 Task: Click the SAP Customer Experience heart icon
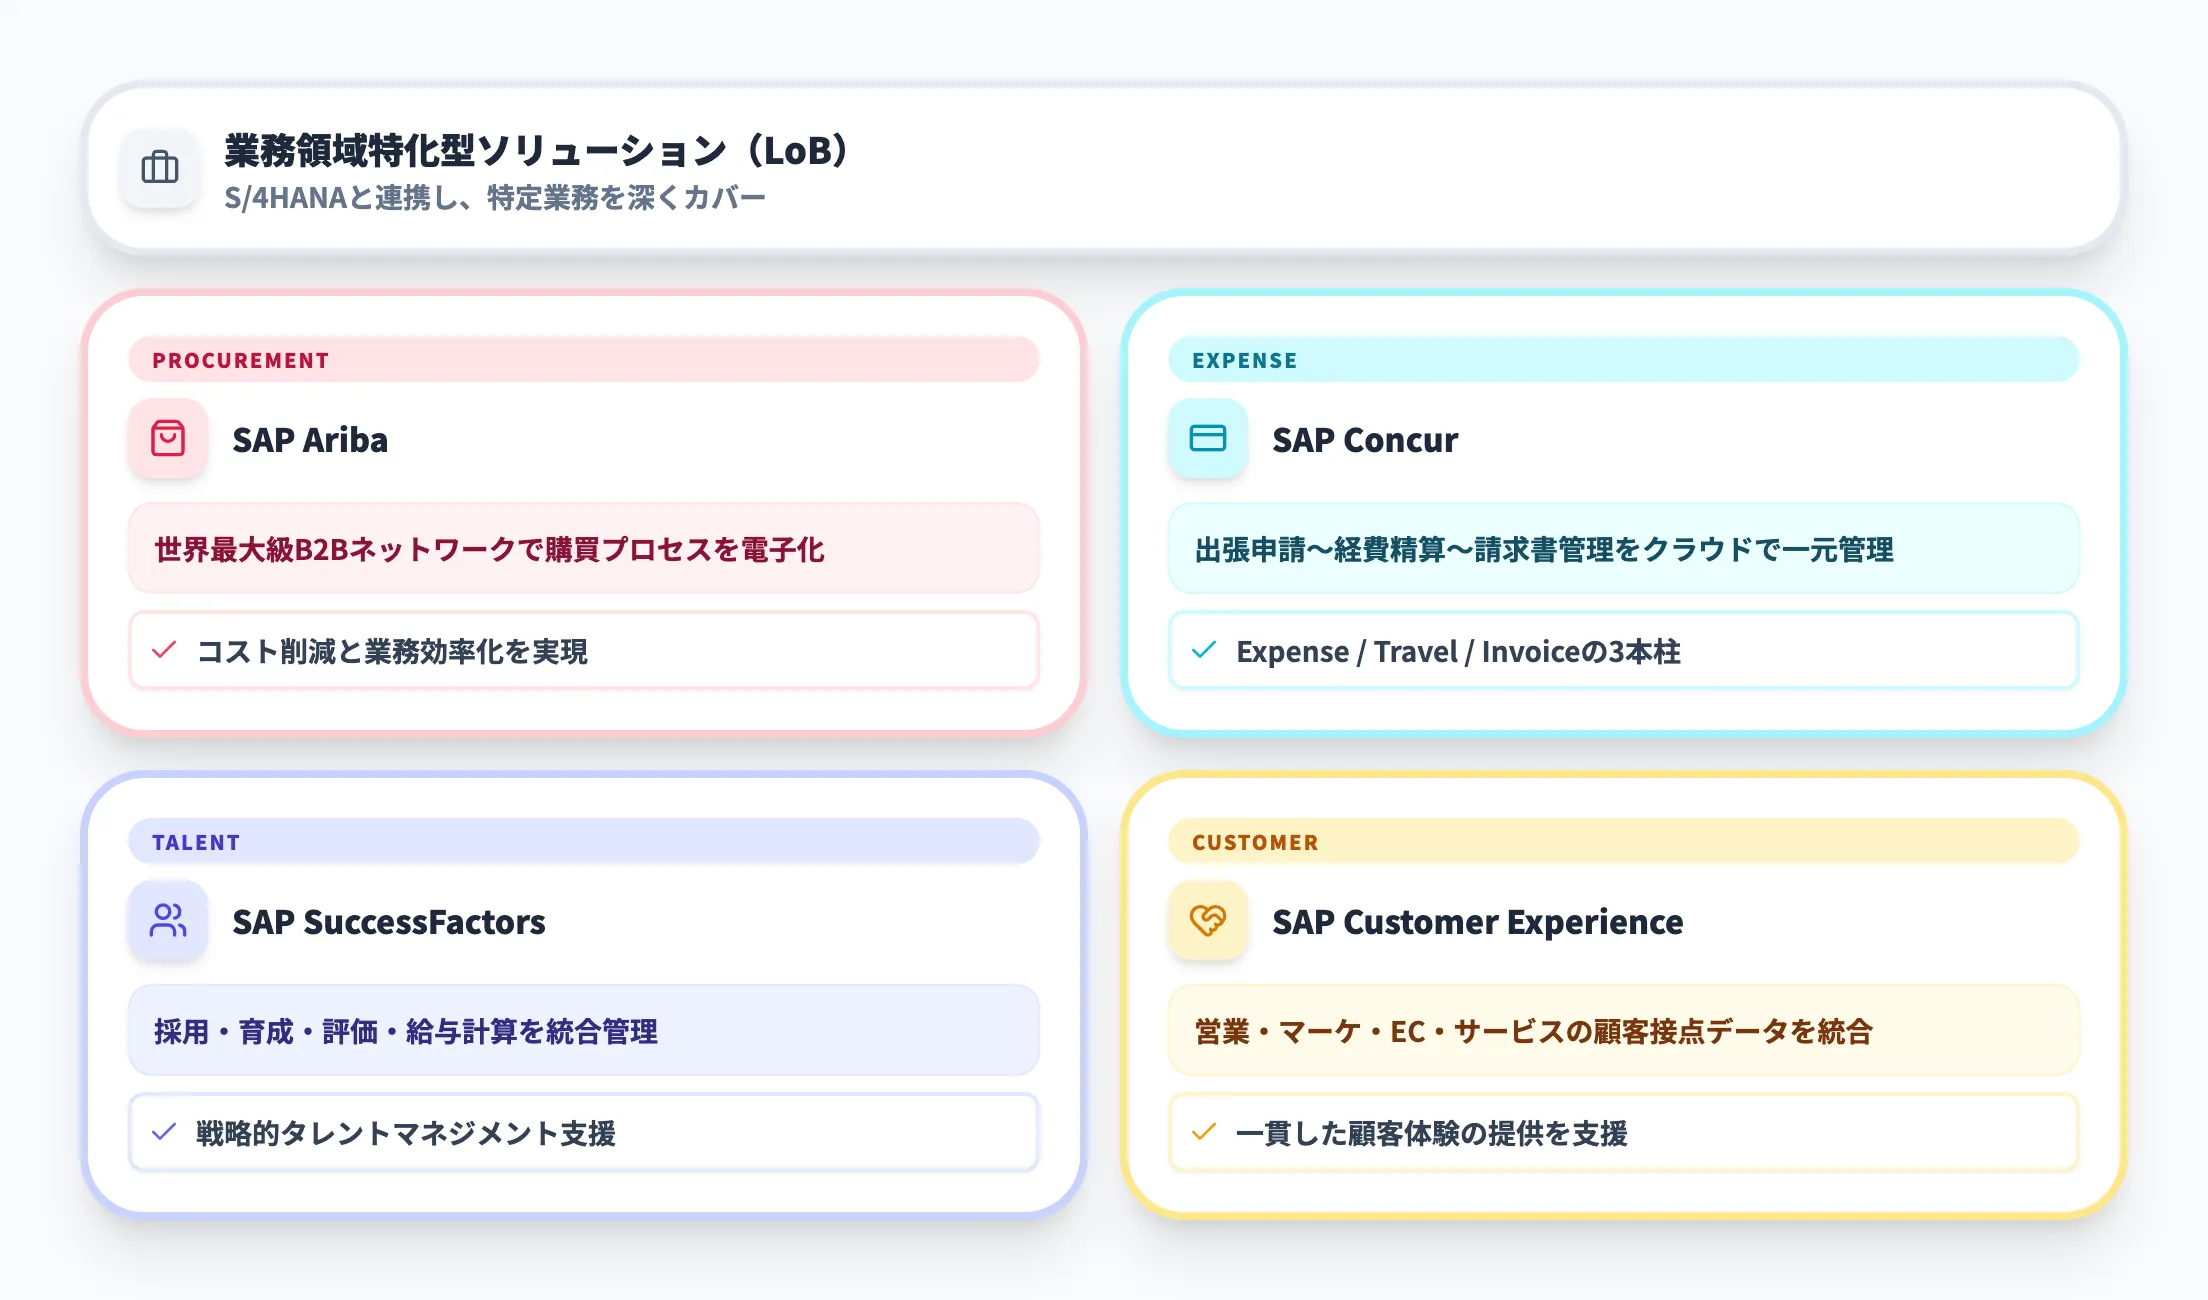(1207, 922)
